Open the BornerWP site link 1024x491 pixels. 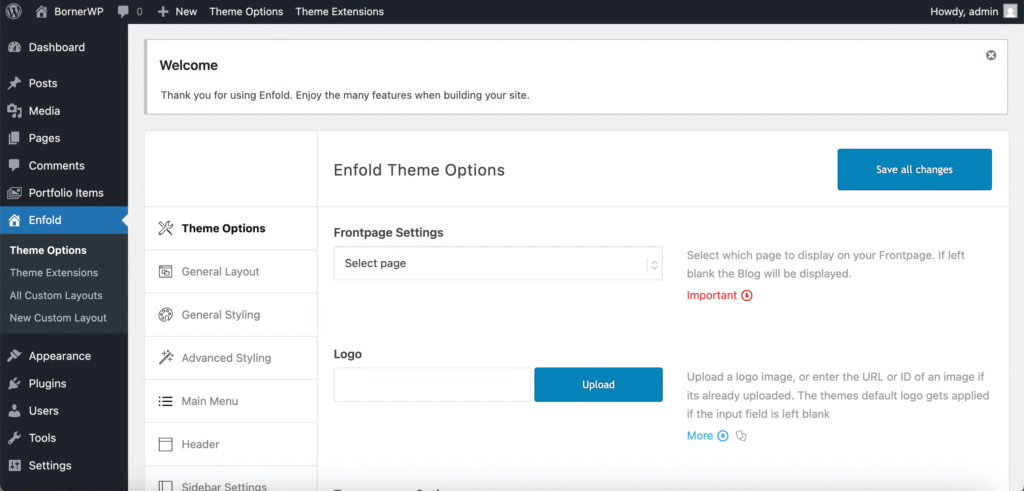point(79,12)
